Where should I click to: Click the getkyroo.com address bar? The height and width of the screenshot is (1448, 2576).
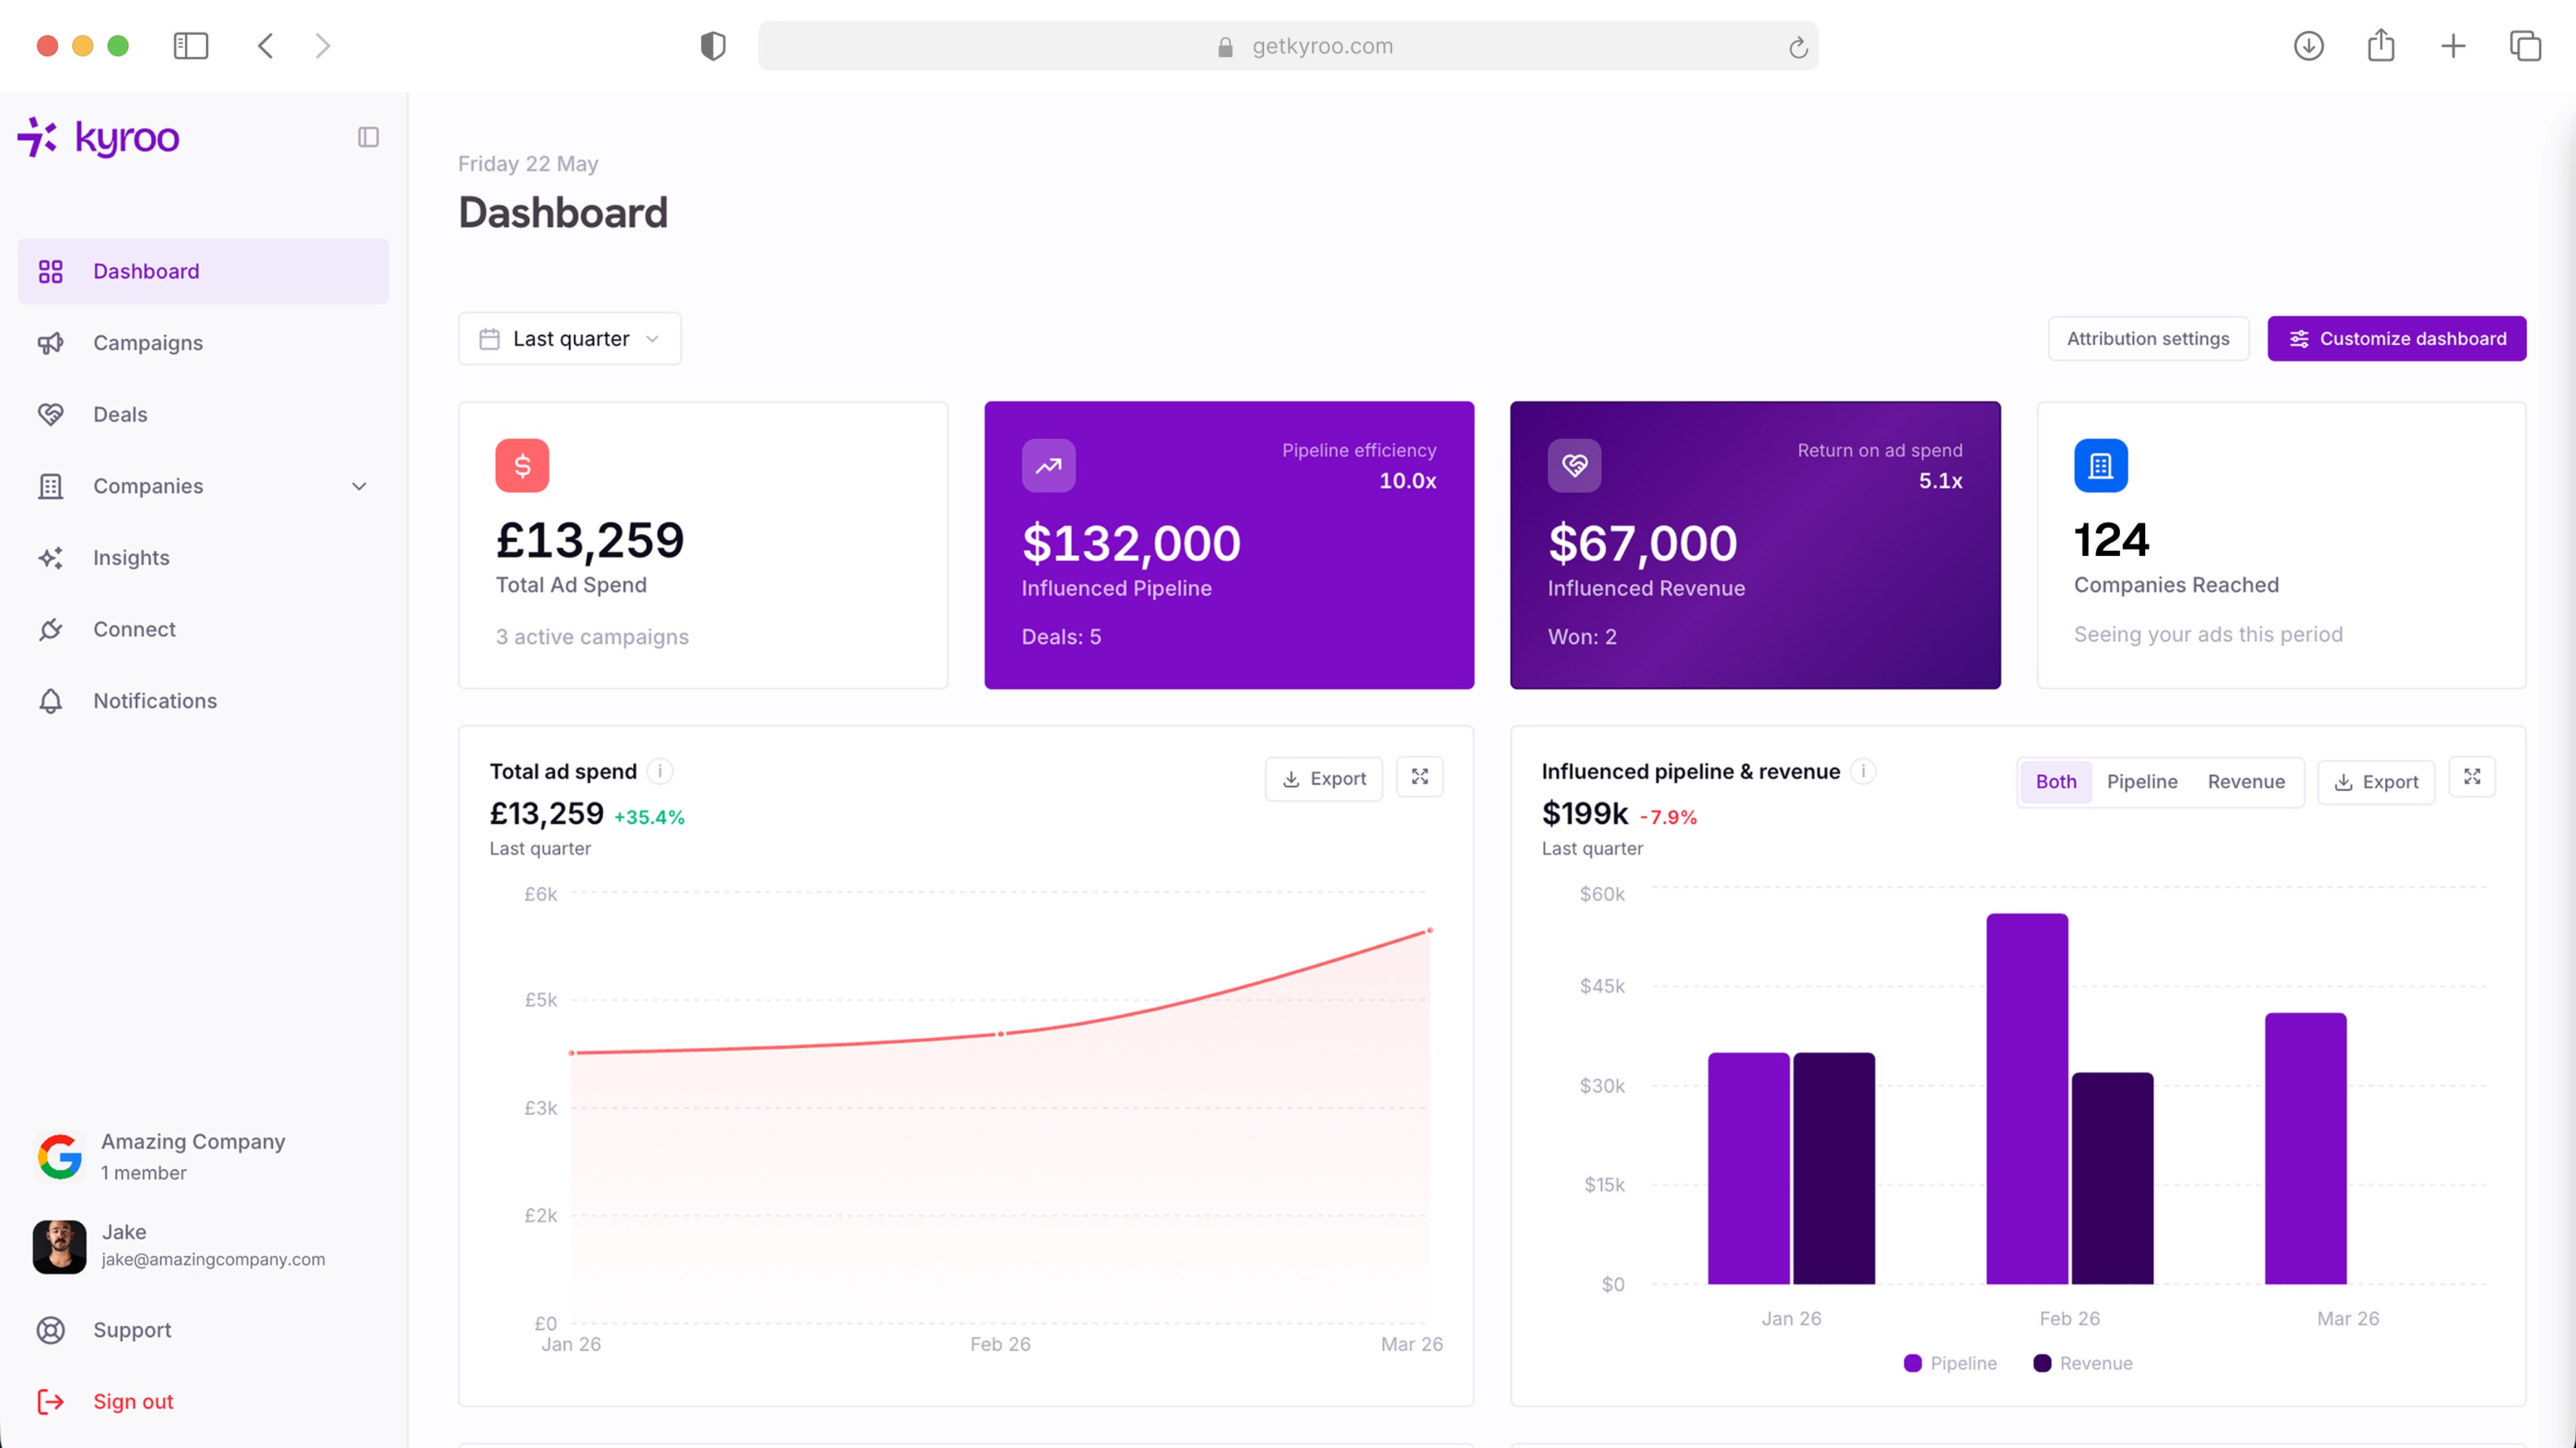1288,46
